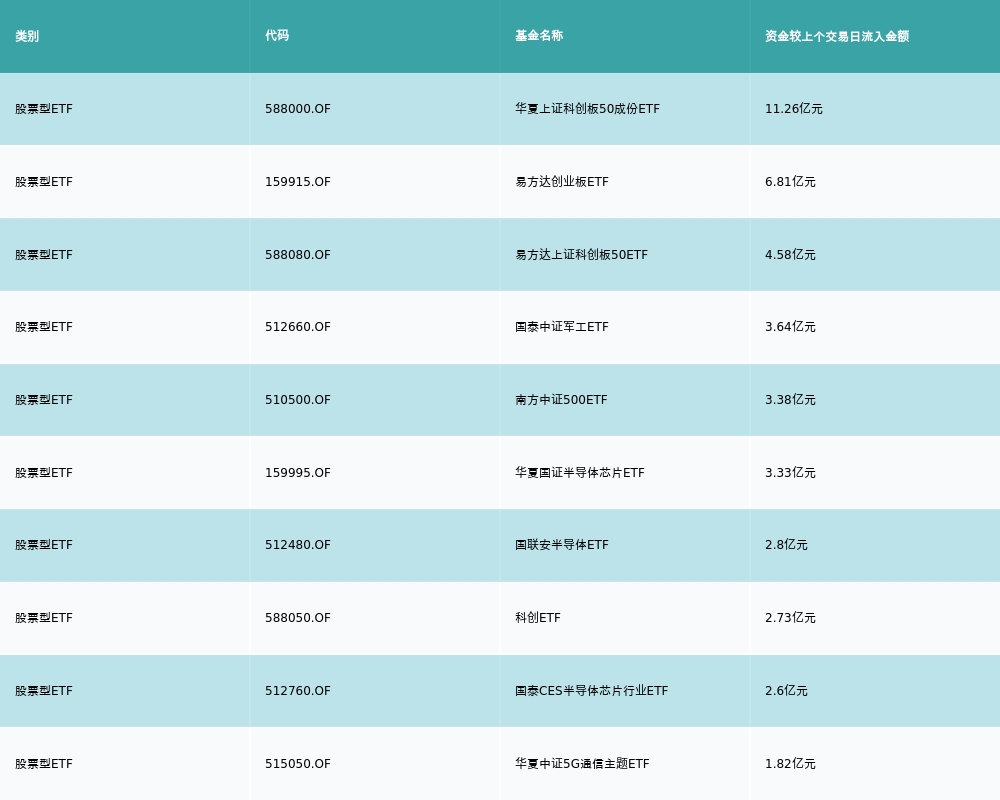This screenshot has height=800, width=1000.
Task: Click 股票型ETF in the 588000.OF row
Action: coord(44,109)
